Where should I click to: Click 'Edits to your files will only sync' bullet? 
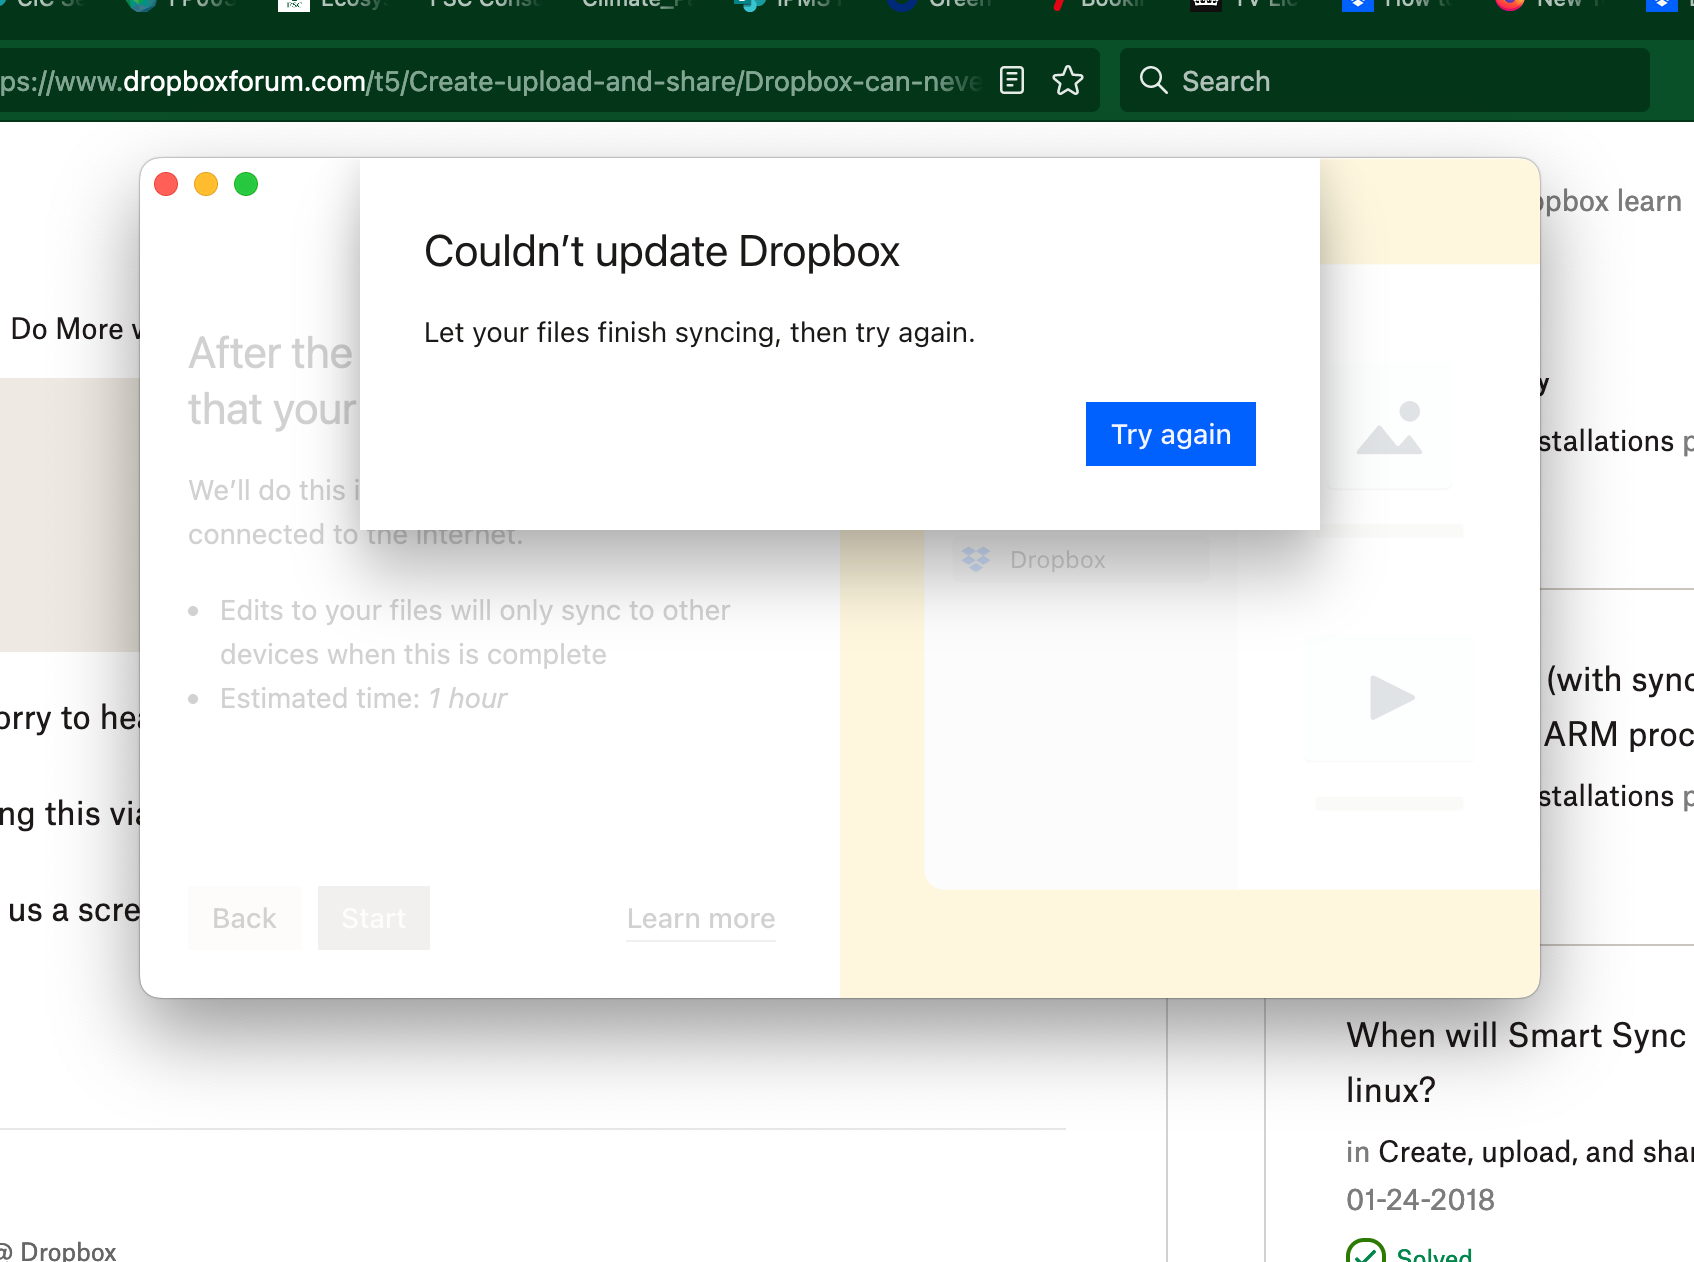click(475, 632)
